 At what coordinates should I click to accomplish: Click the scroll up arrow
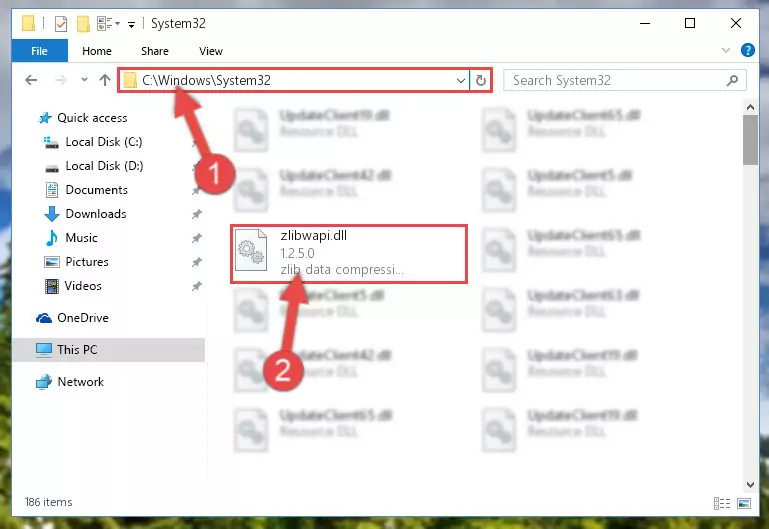pyautogui.click(x=750, y=106)
